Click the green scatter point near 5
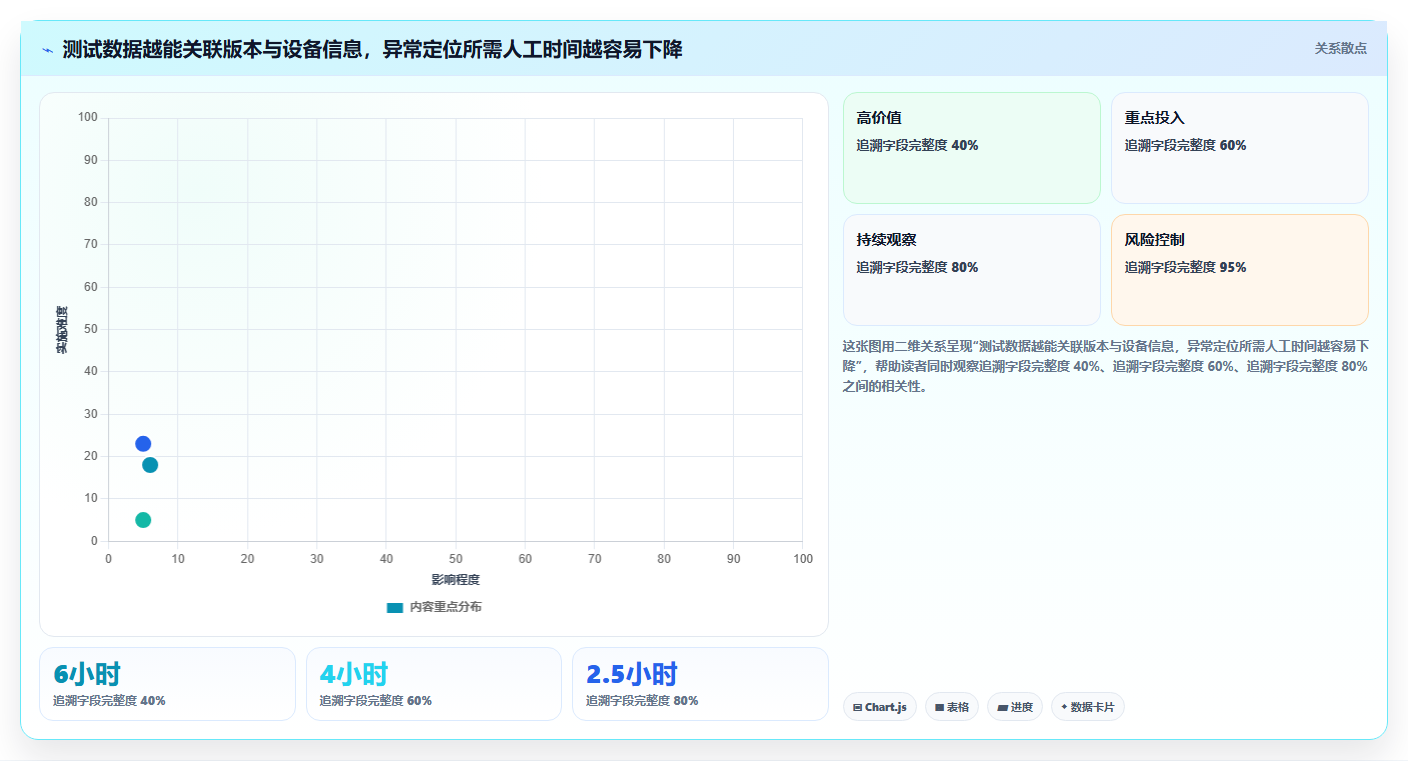This screenshot has width=1408, height=761. point(143,520)
